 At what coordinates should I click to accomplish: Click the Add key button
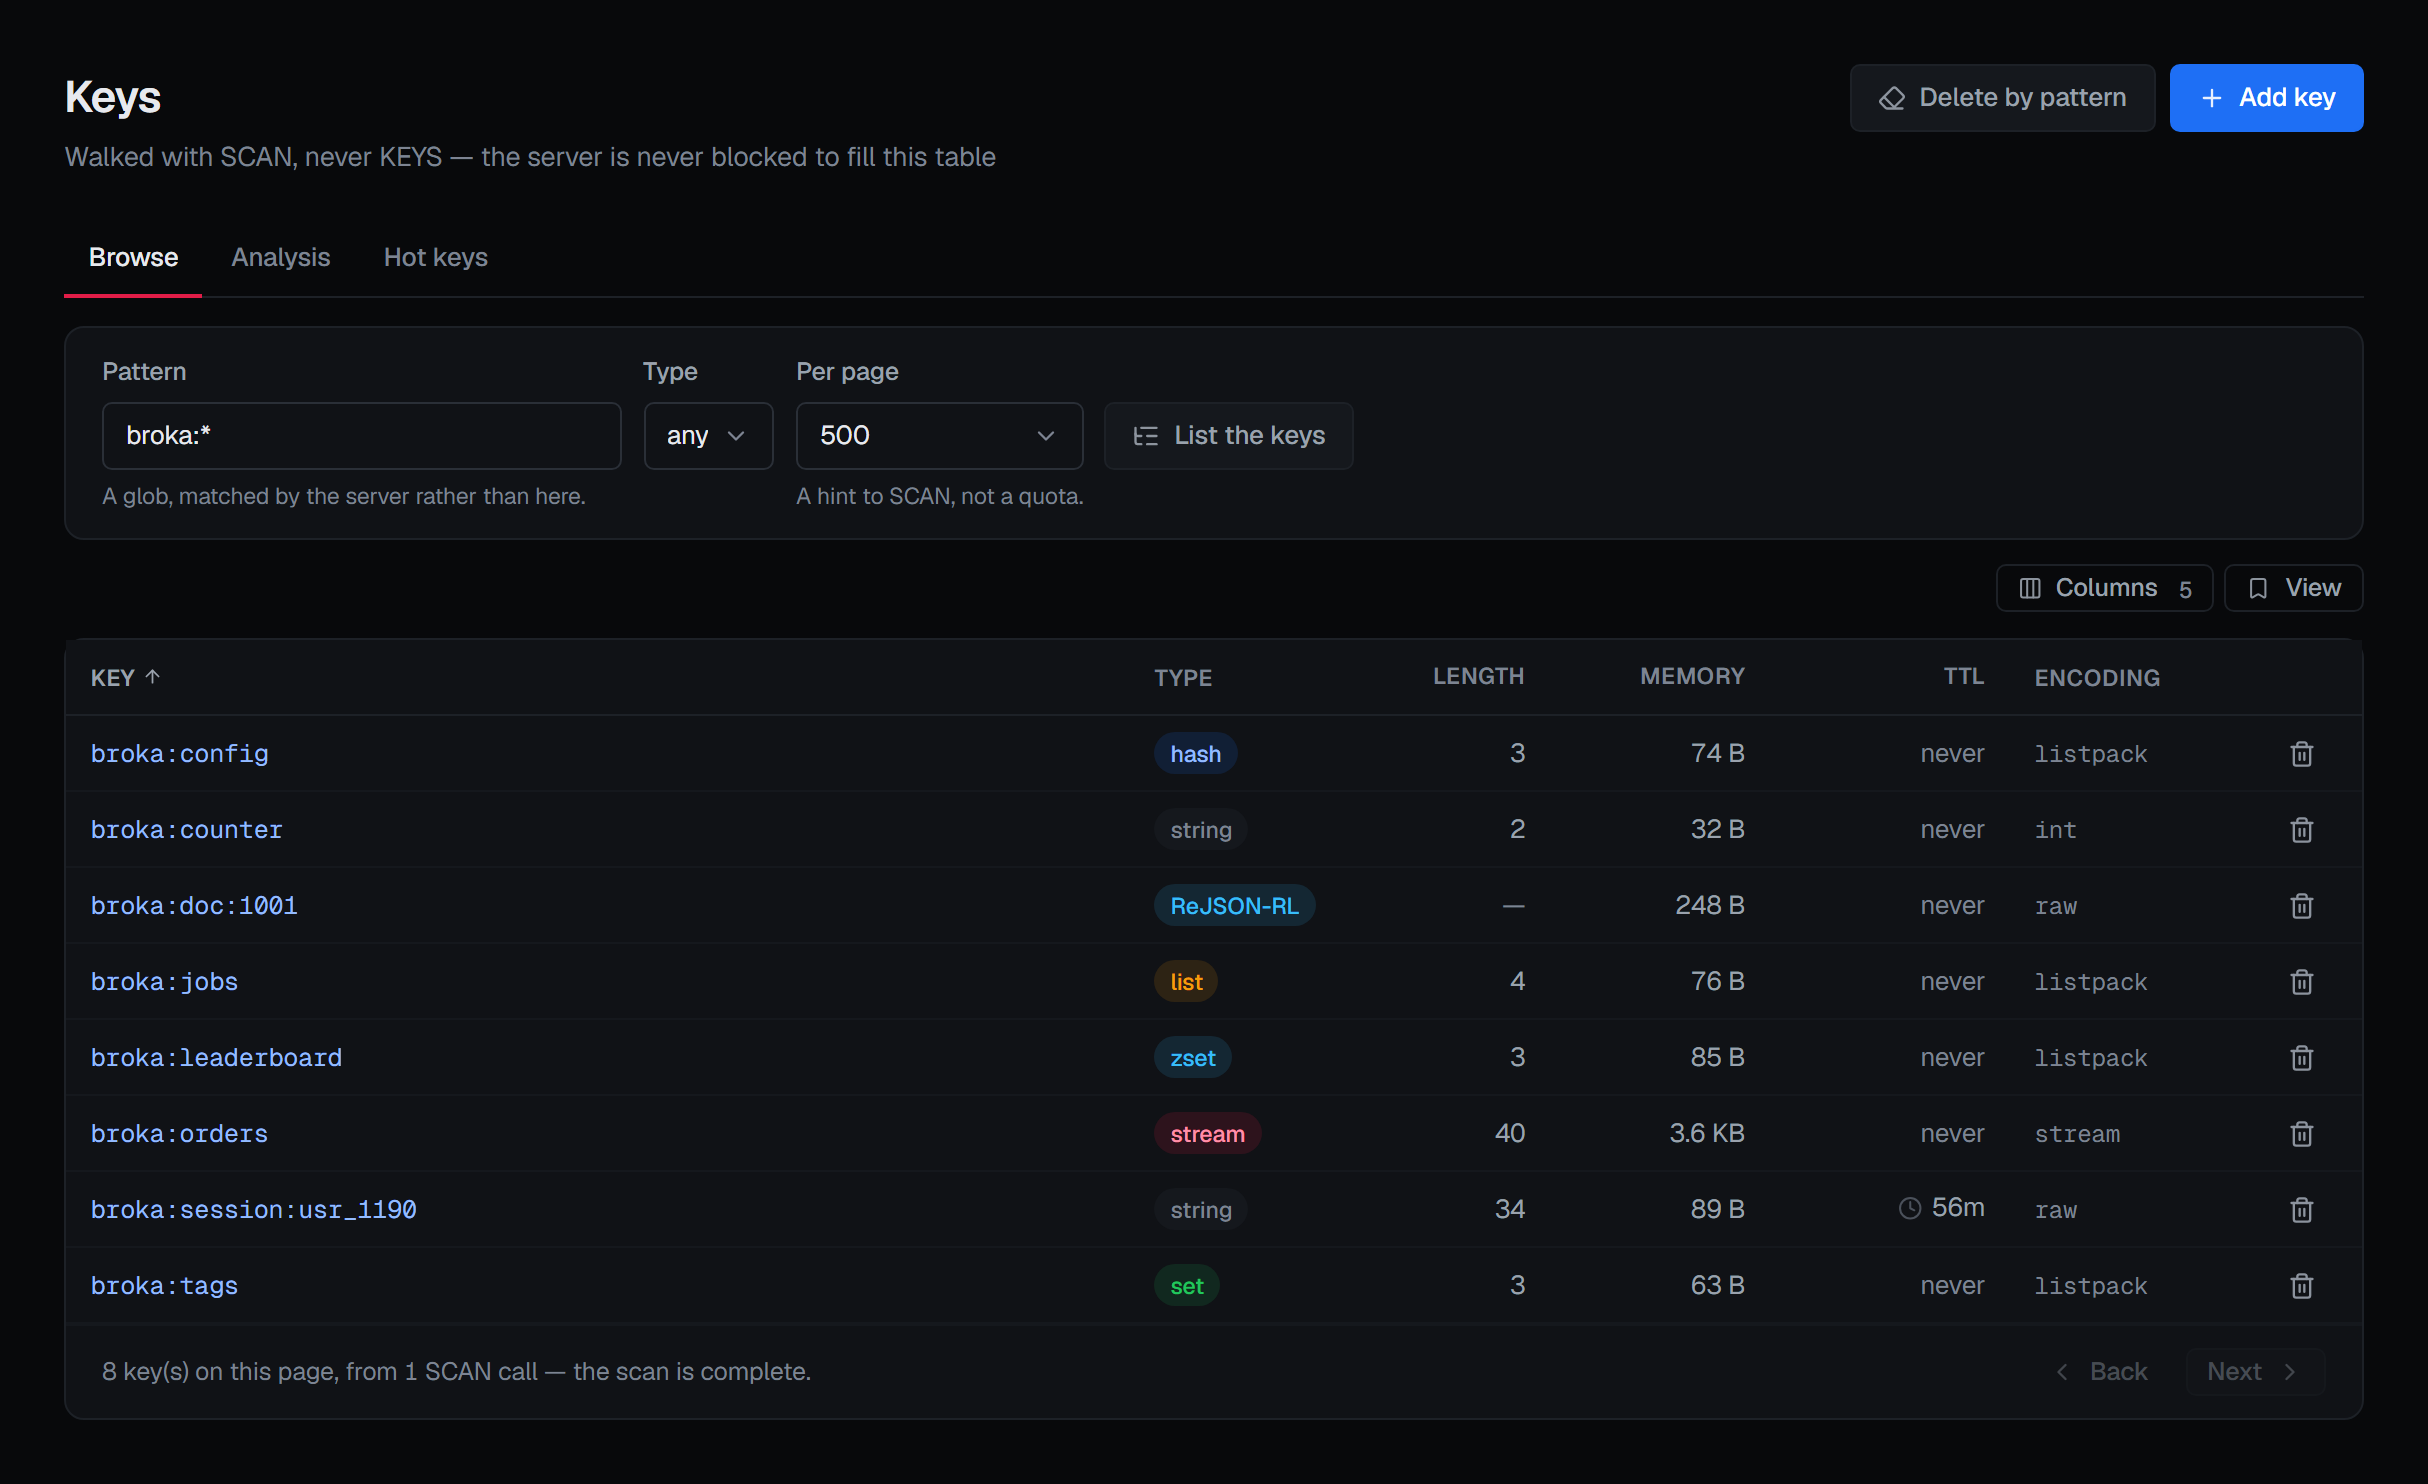click(2266, 97)
